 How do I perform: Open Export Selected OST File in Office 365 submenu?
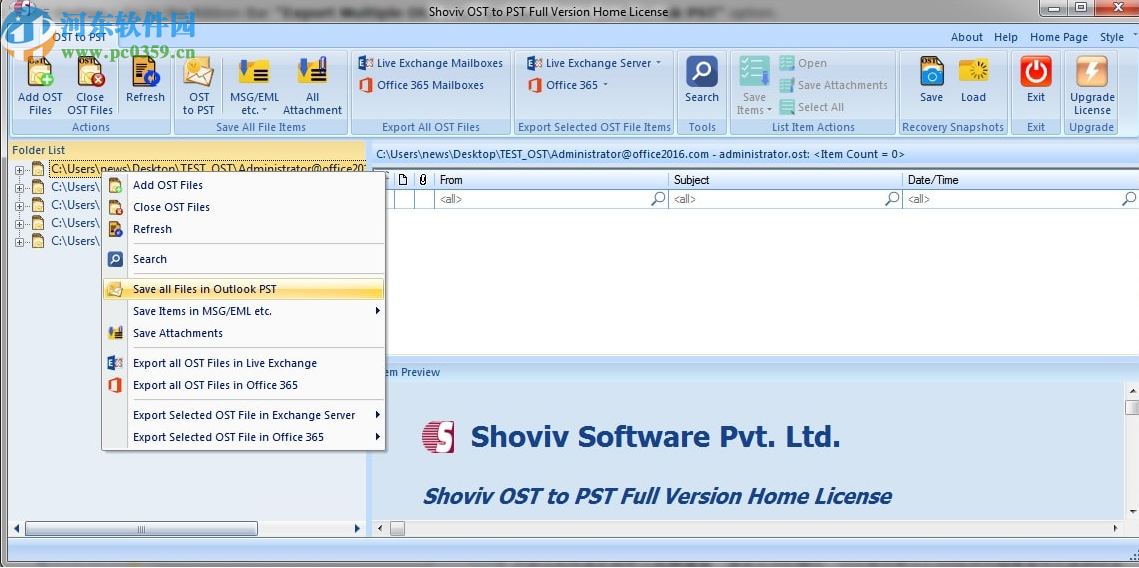[x=243, y=437]
